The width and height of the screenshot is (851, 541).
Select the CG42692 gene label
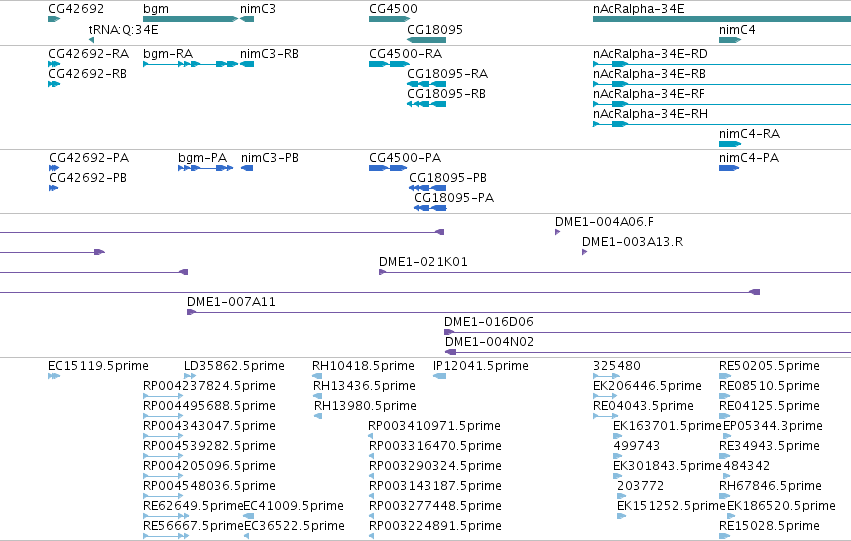tap(76, 9)
